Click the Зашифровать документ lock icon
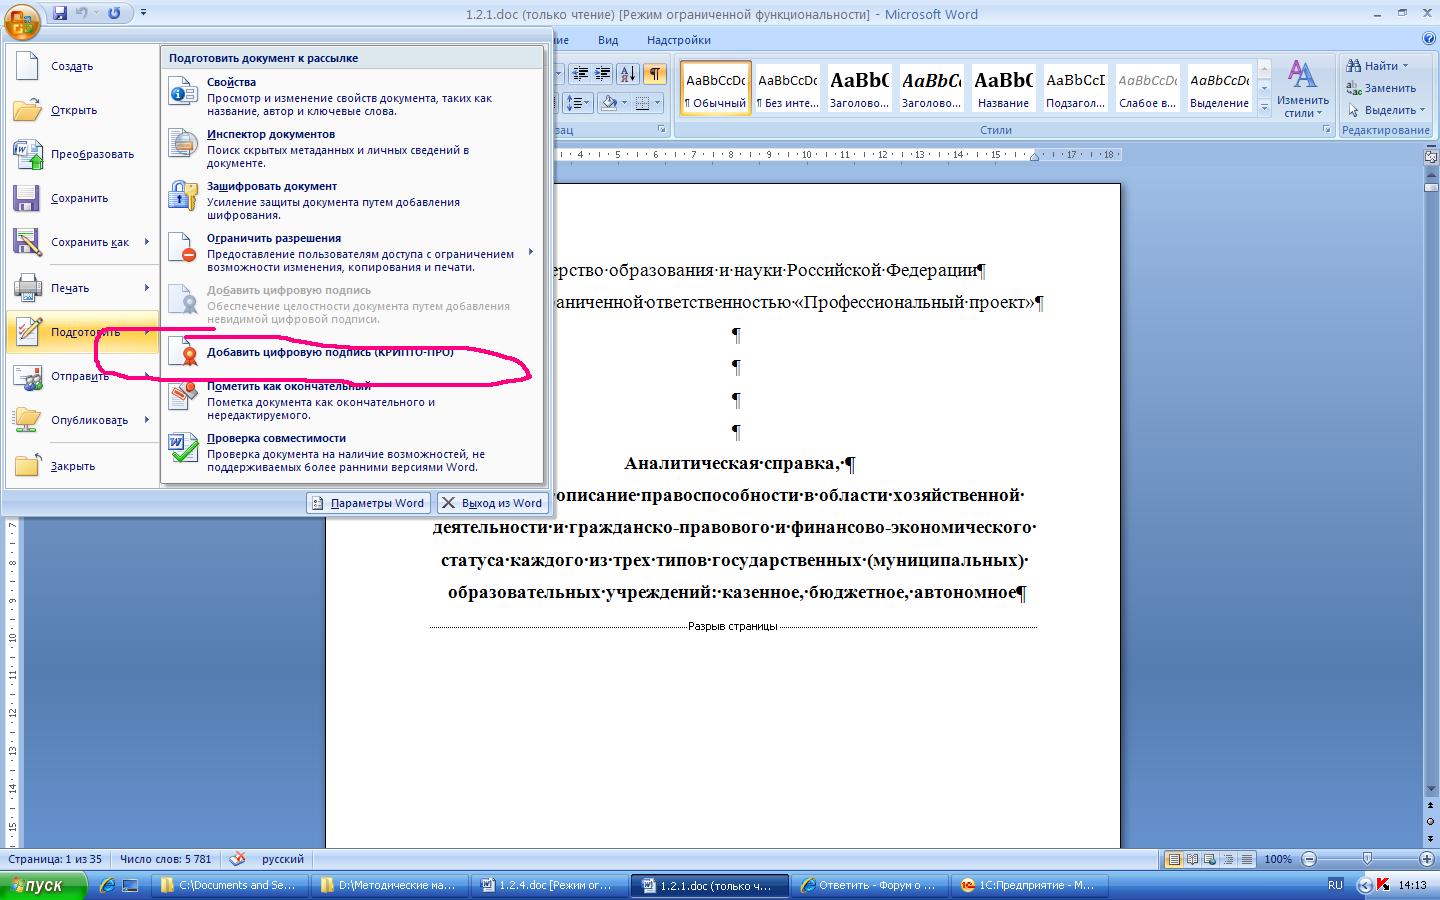Image resolution: width=1440 pixels, height=900 pixels. click(x=183, y=195)
